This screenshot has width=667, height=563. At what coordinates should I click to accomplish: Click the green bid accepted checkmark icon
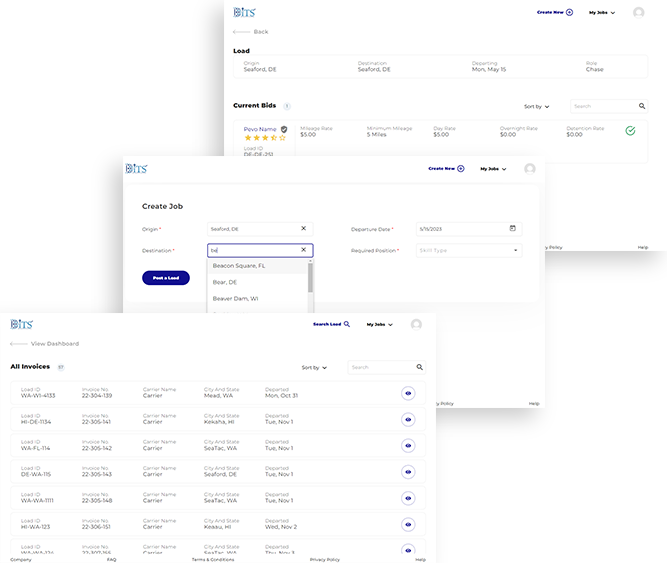[630, 131]
